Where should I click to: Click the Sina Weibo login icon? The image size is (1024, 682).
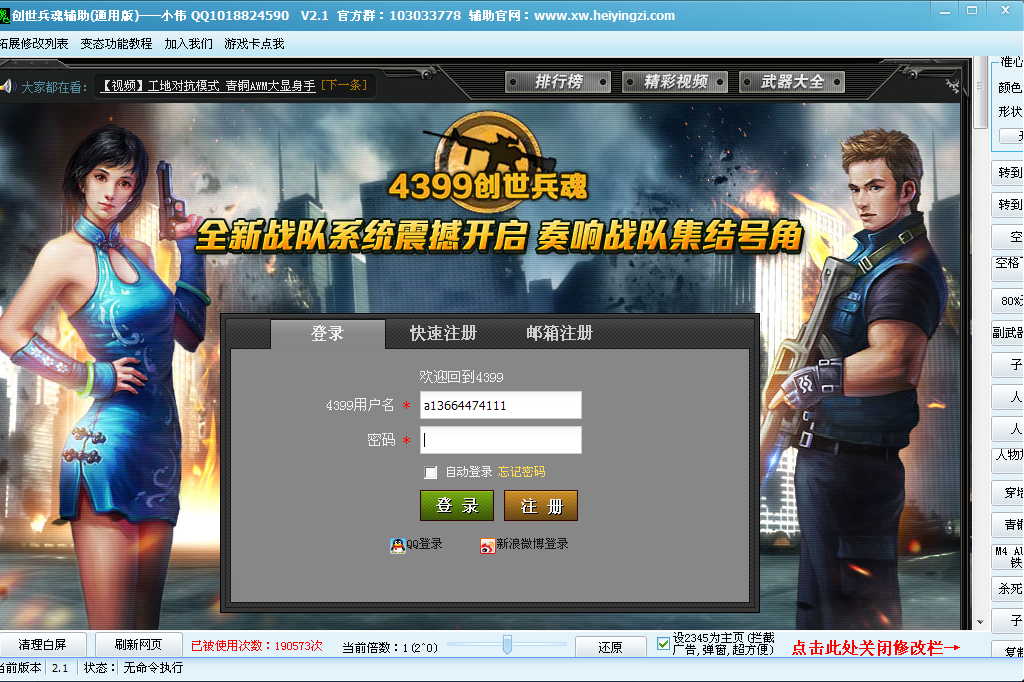click(487, 545)
